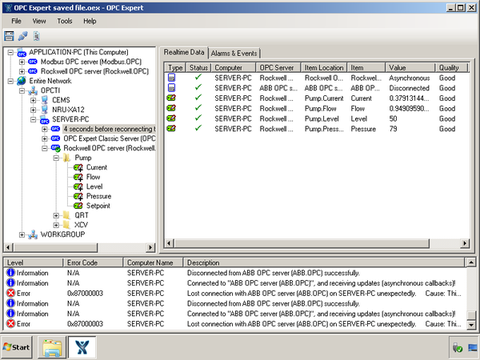Collapse the Pump folder node
The image size is (480, 360).
56,158
